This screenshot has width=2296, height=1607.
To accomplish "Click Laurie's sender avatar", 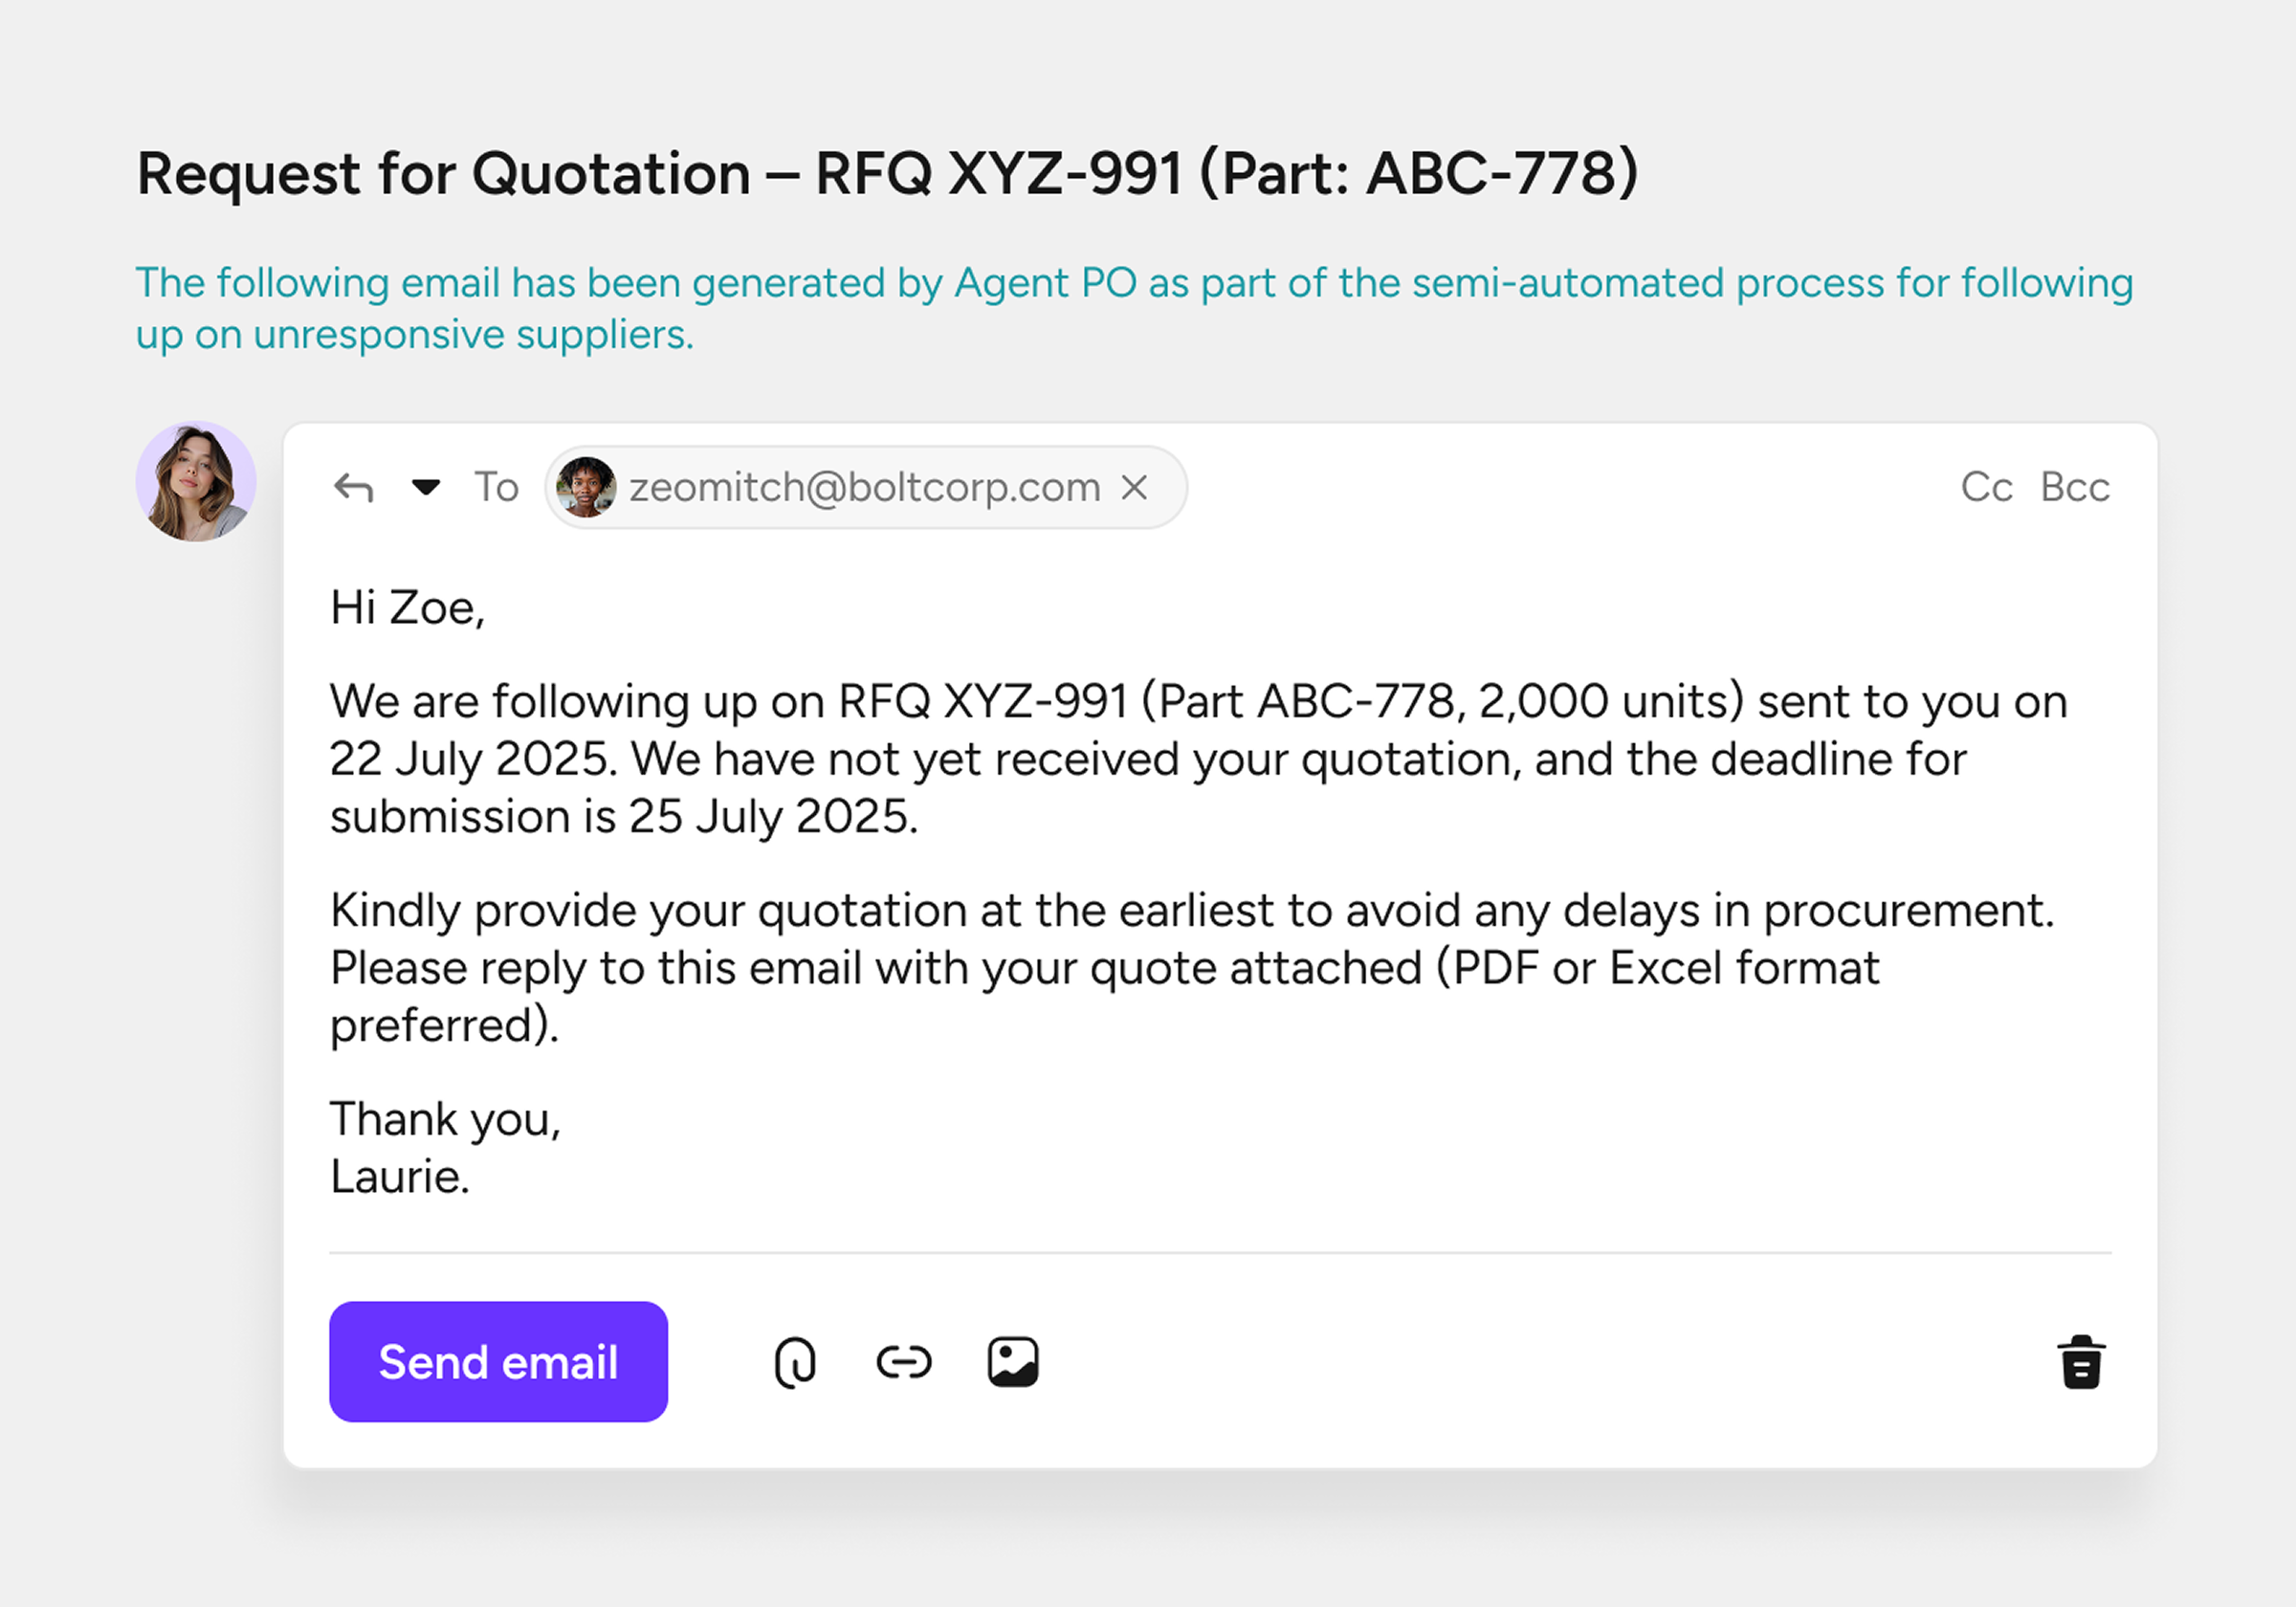I will click(x=196, y=481).
